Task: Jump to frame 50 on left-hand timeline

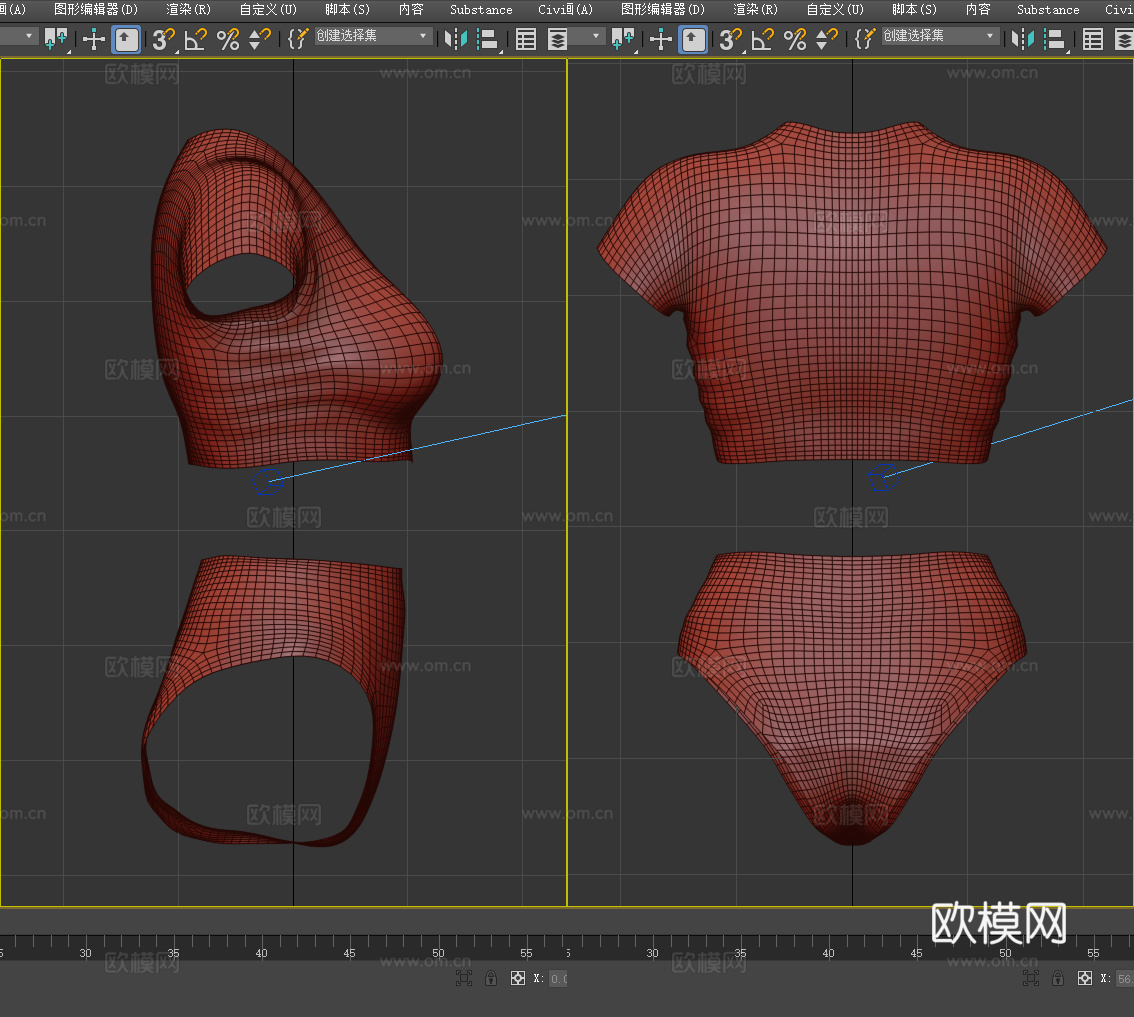Action: [438, 953]
